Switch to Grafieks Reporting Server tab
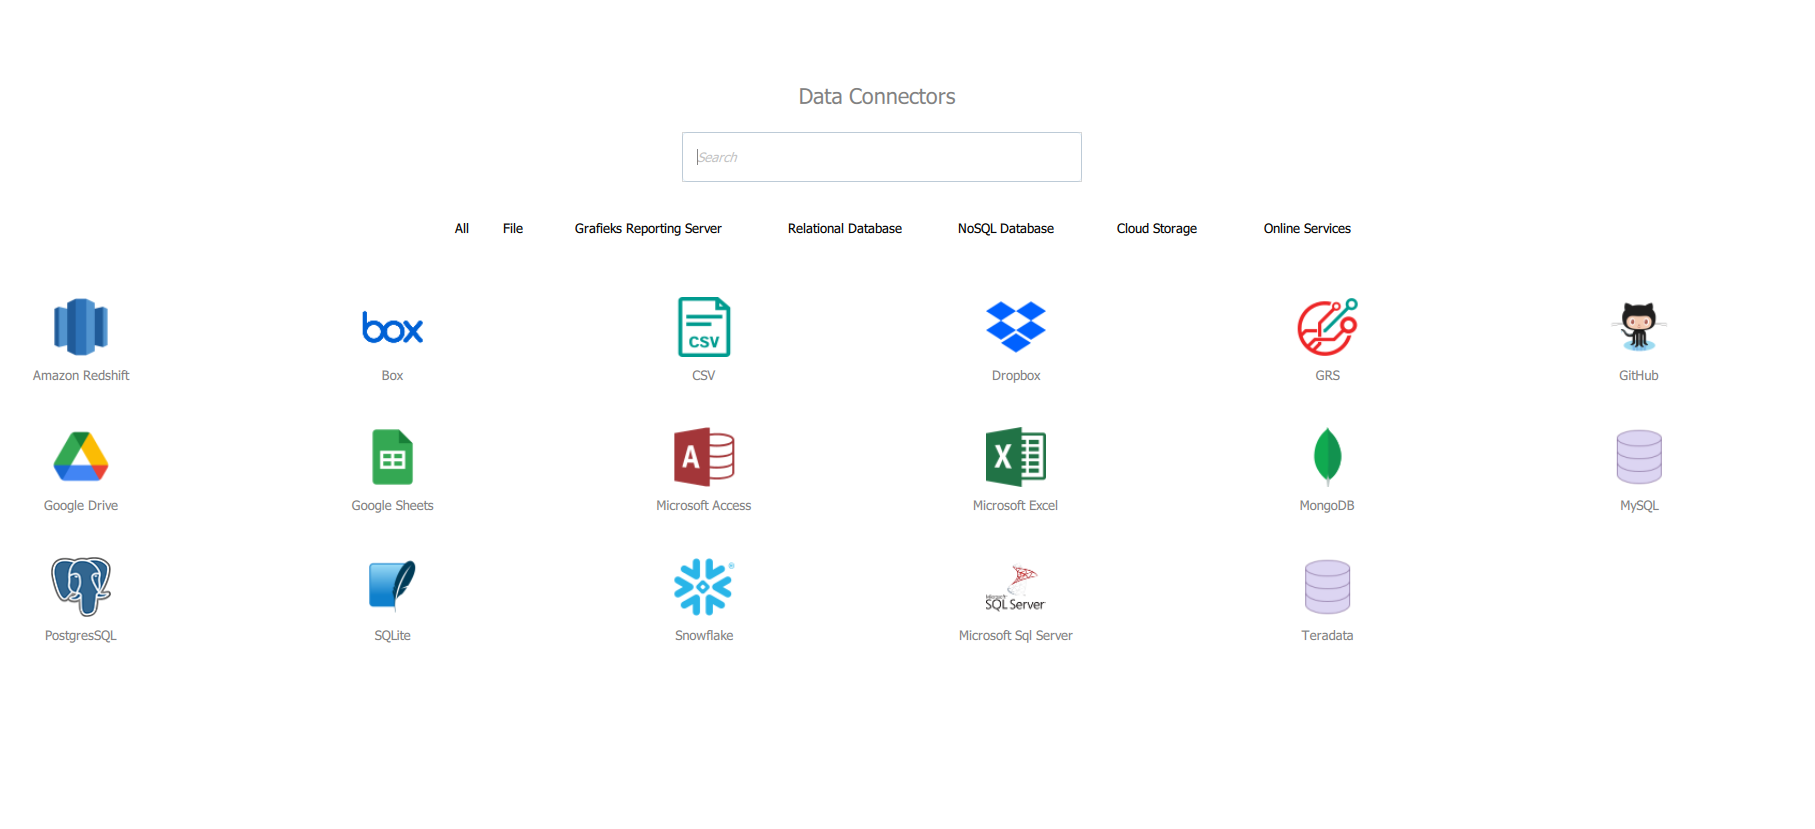Image resolution: width=1815 pixels, height=829 pixels. [648, 229]
